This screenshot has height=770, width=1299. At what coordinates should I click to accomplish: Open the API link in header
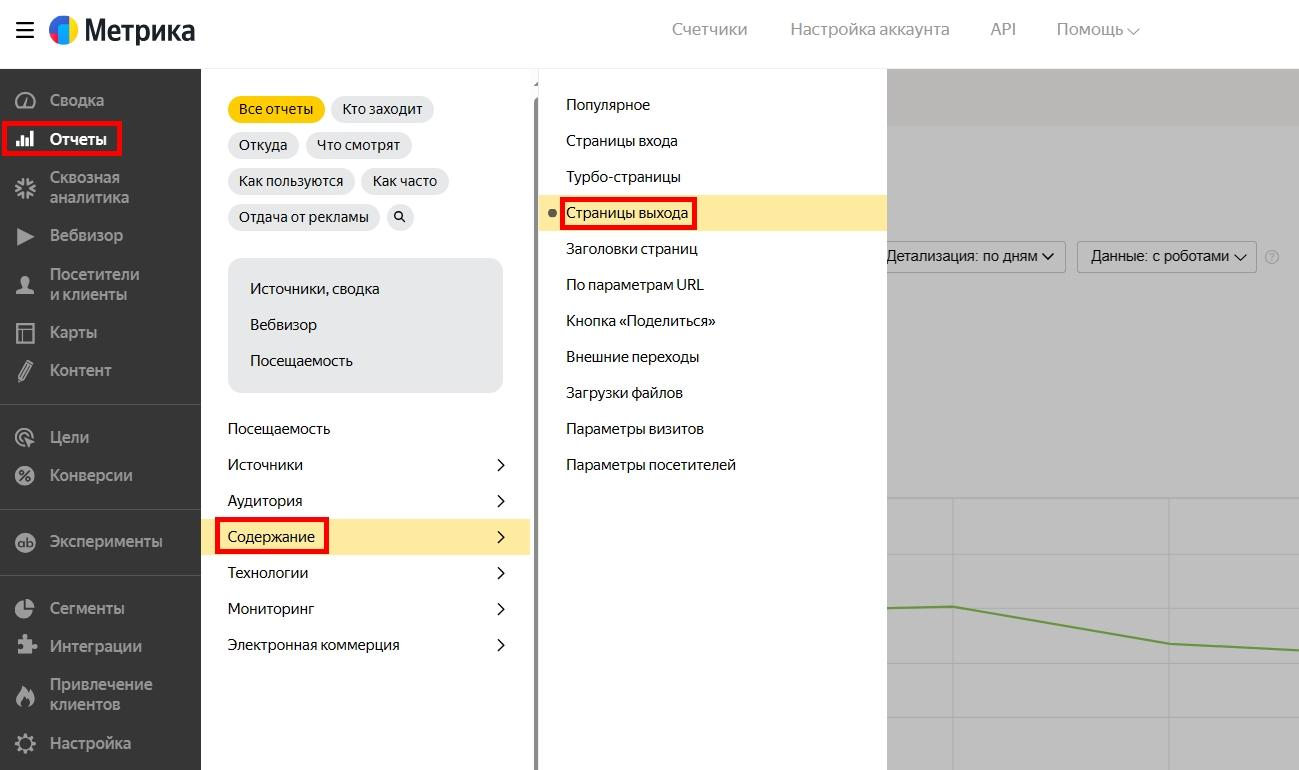(x=1003, y=29)
